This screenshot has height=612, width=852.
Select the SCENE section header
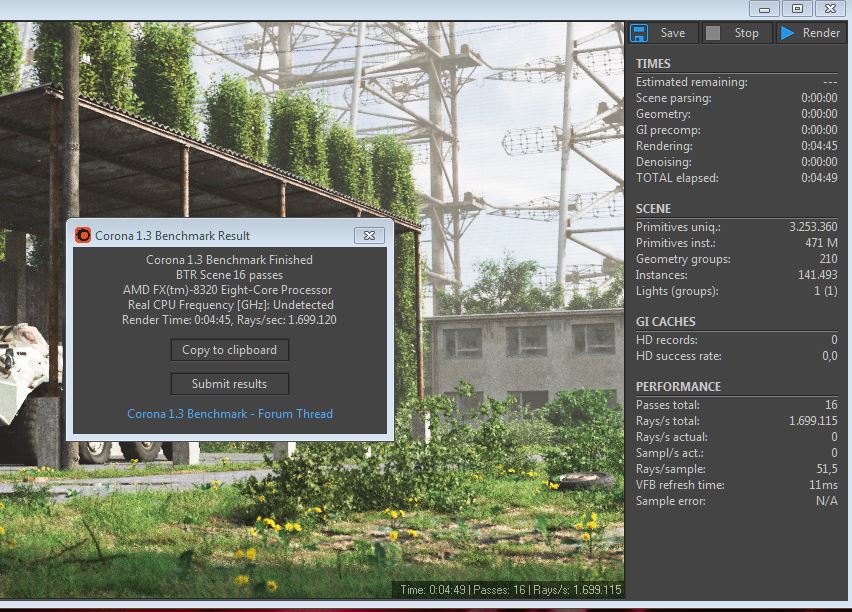[x=653, y=209]
